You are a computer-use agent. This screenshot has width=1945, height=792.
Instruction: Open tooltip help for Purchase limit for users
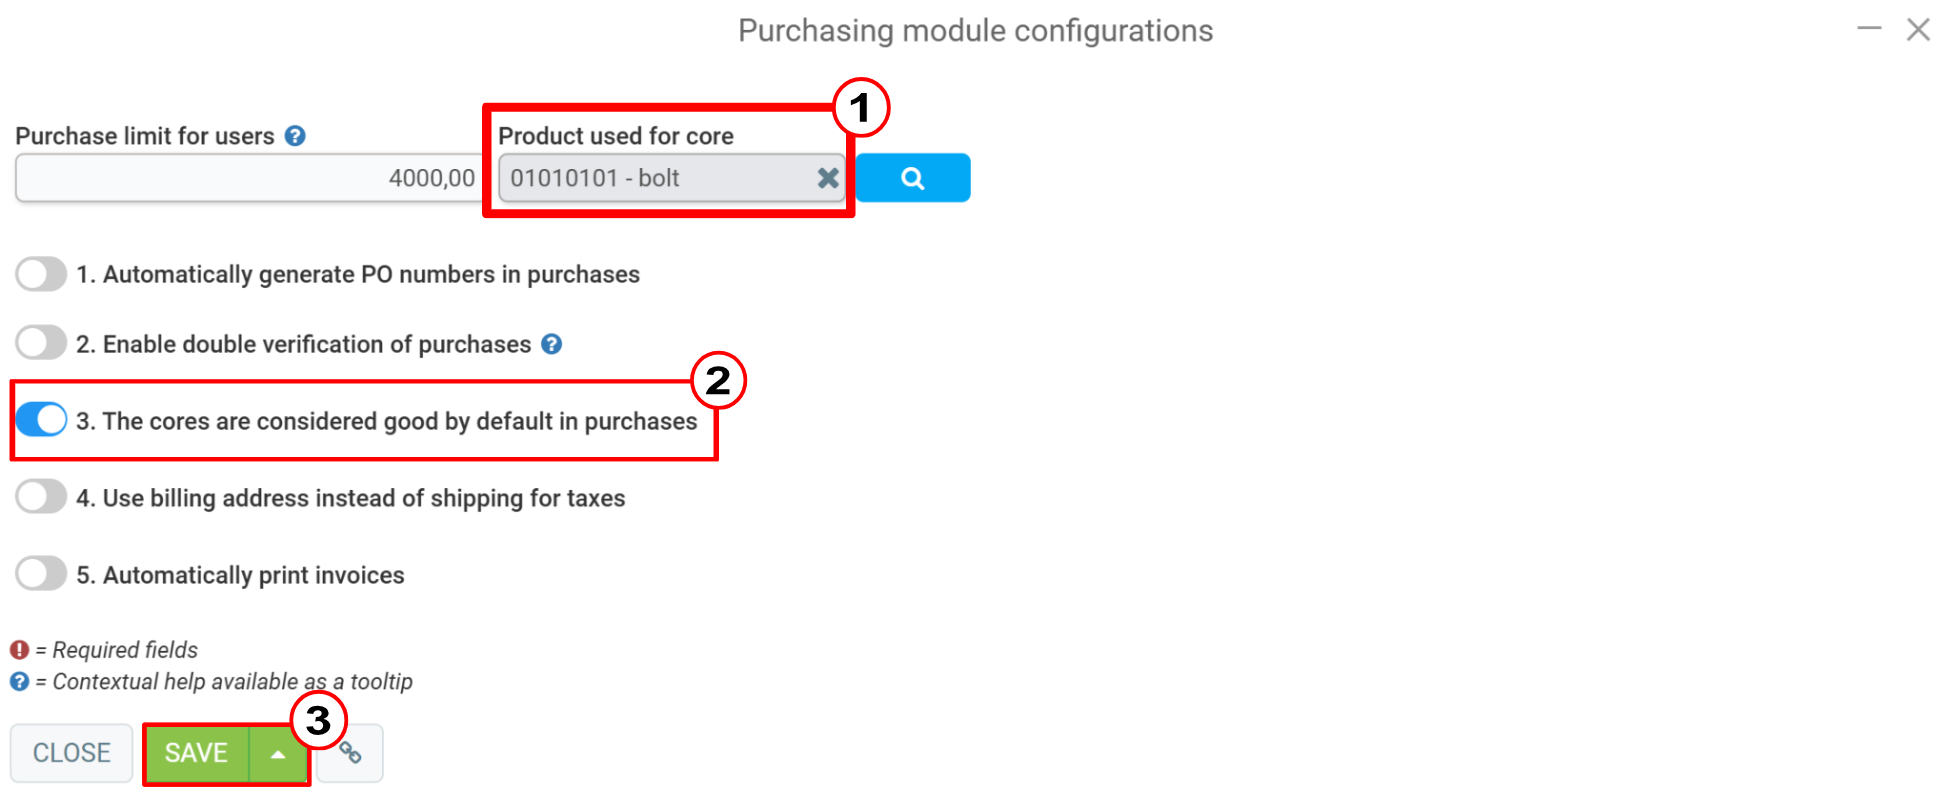(295, 135)
